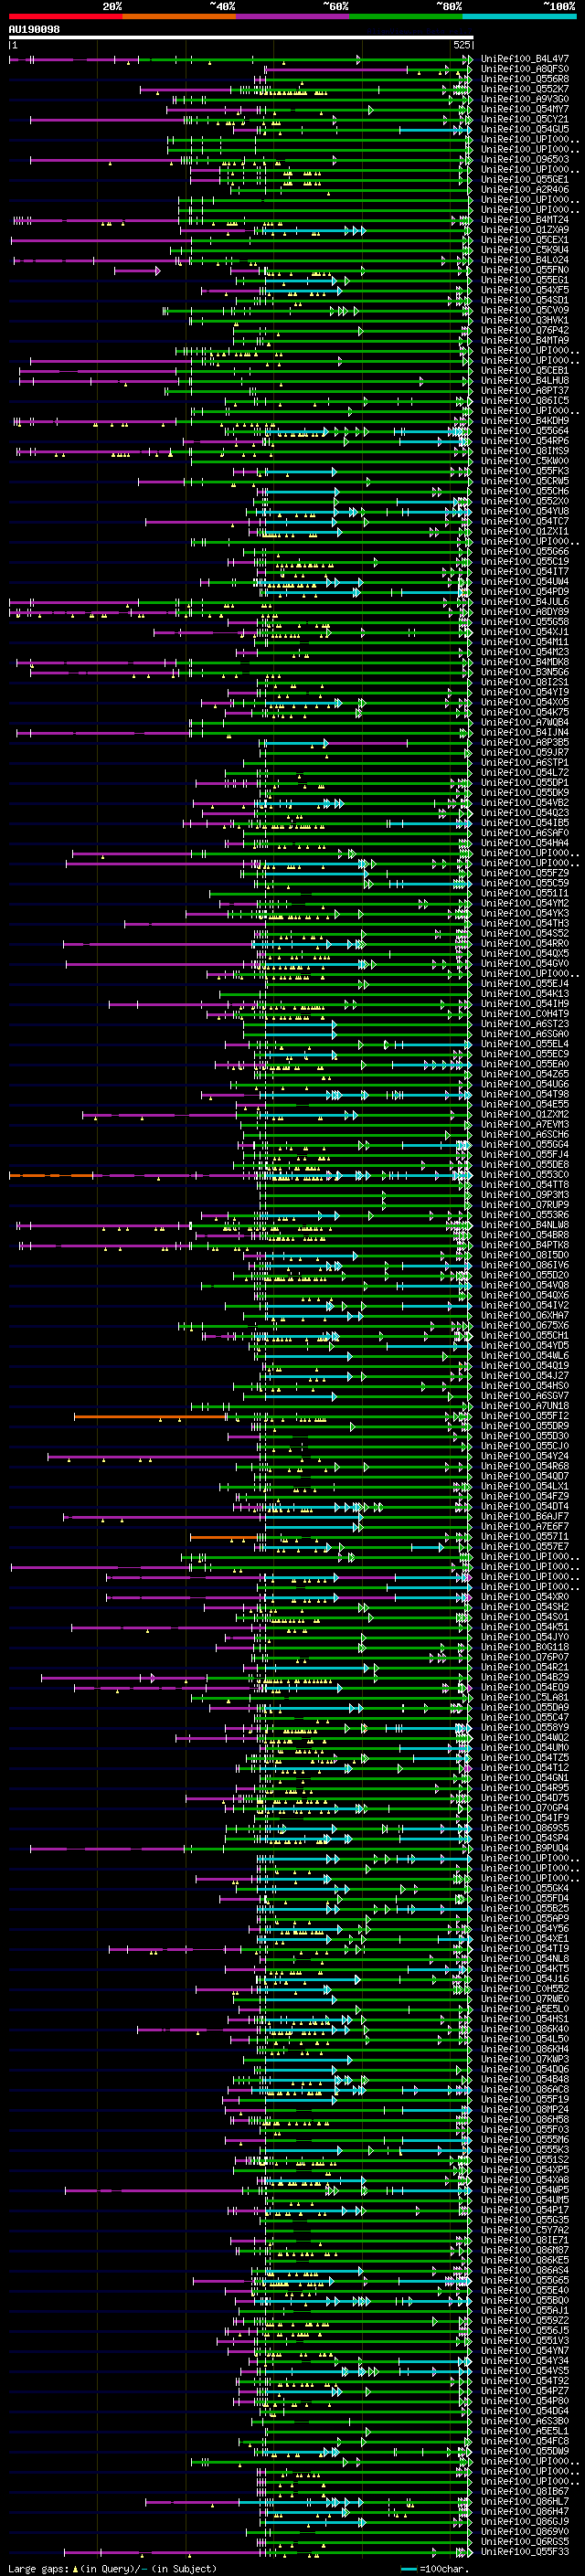Select the UniRef100_A5E5L1 label

[x=525, y=2431]
